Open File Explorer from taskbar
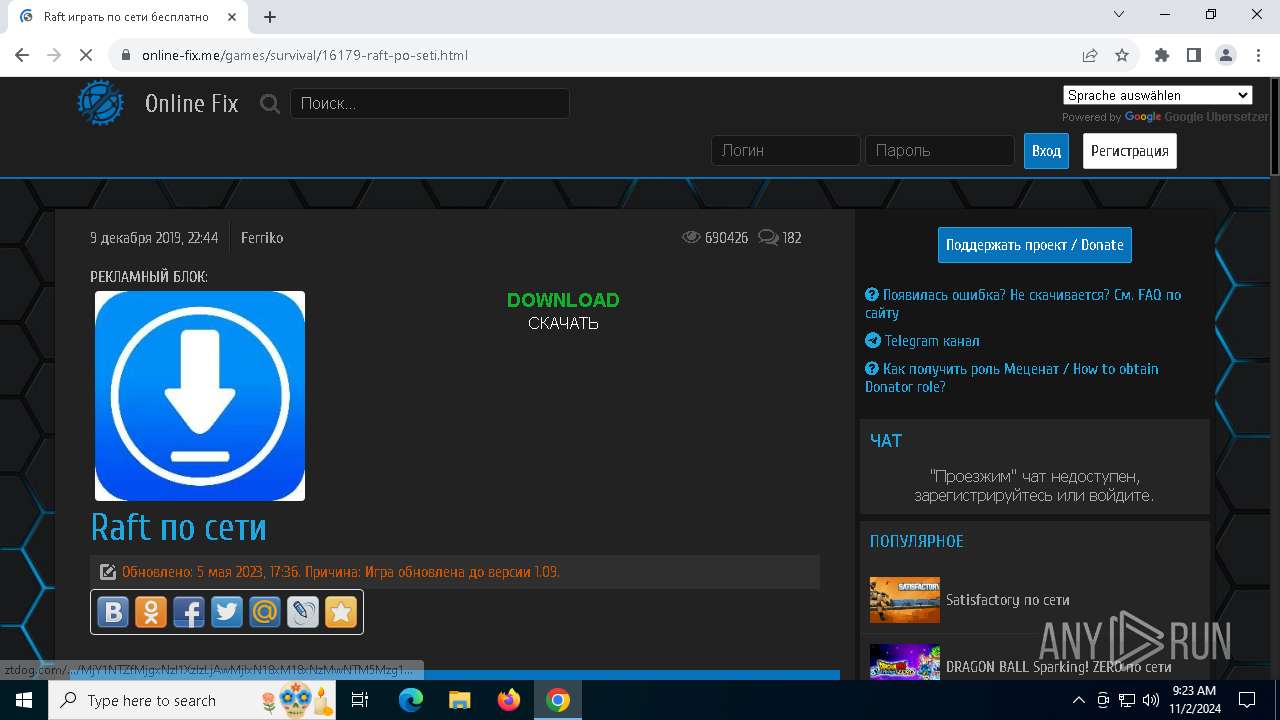The height and width of the screenshot is (720, 1280). click(x=460, y=700)
